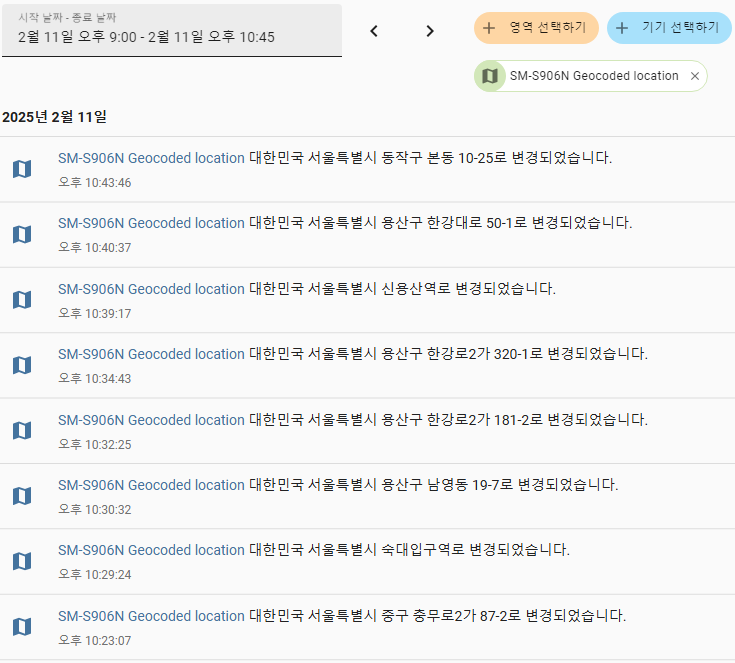This screenshot has width=735, height=663.
Task: Click map icon of 오후 10:32:25 entry
Action: [x=22, y=430]
